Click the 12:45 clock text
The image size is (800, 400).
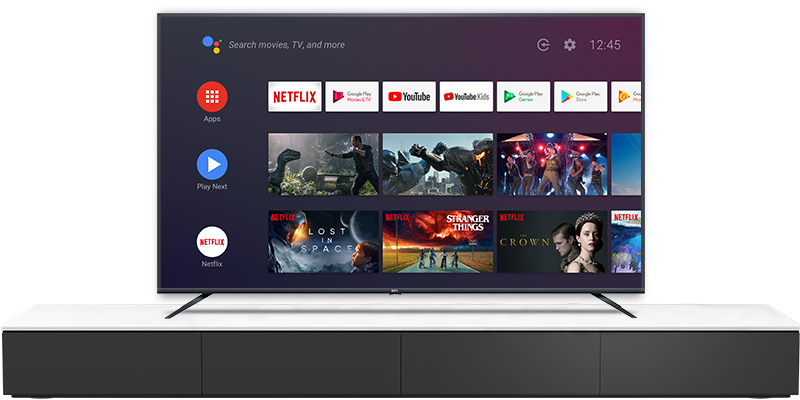[605, 45]
